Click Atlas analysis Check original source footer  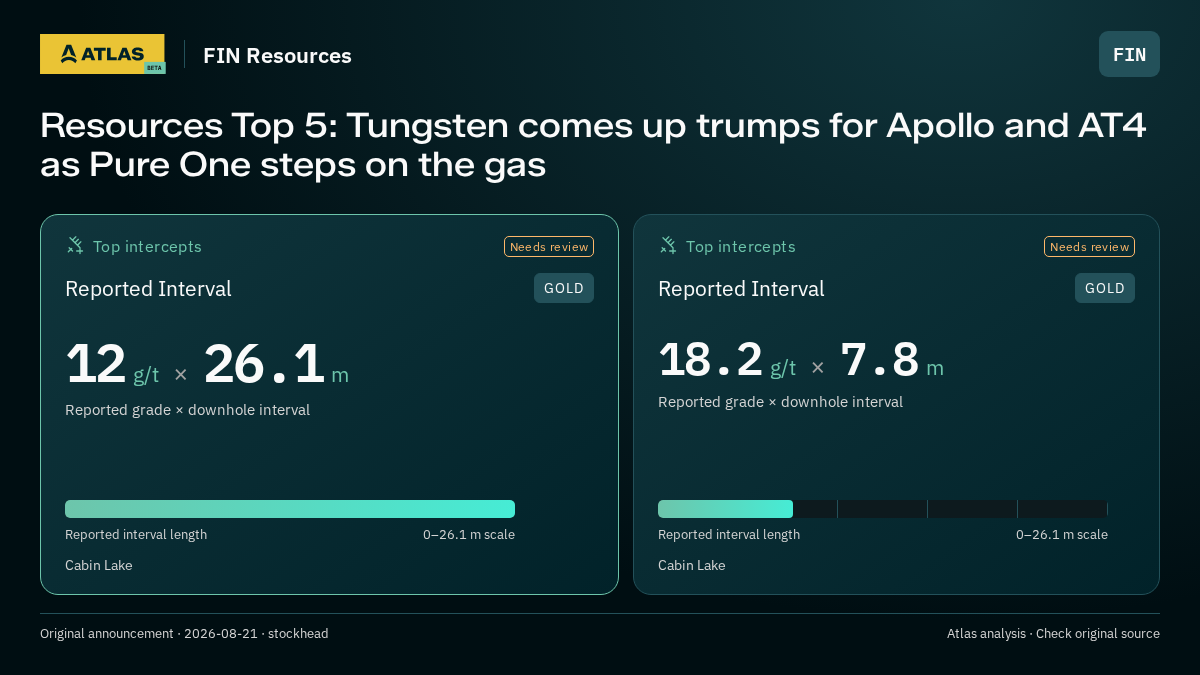coord(1053,633)
